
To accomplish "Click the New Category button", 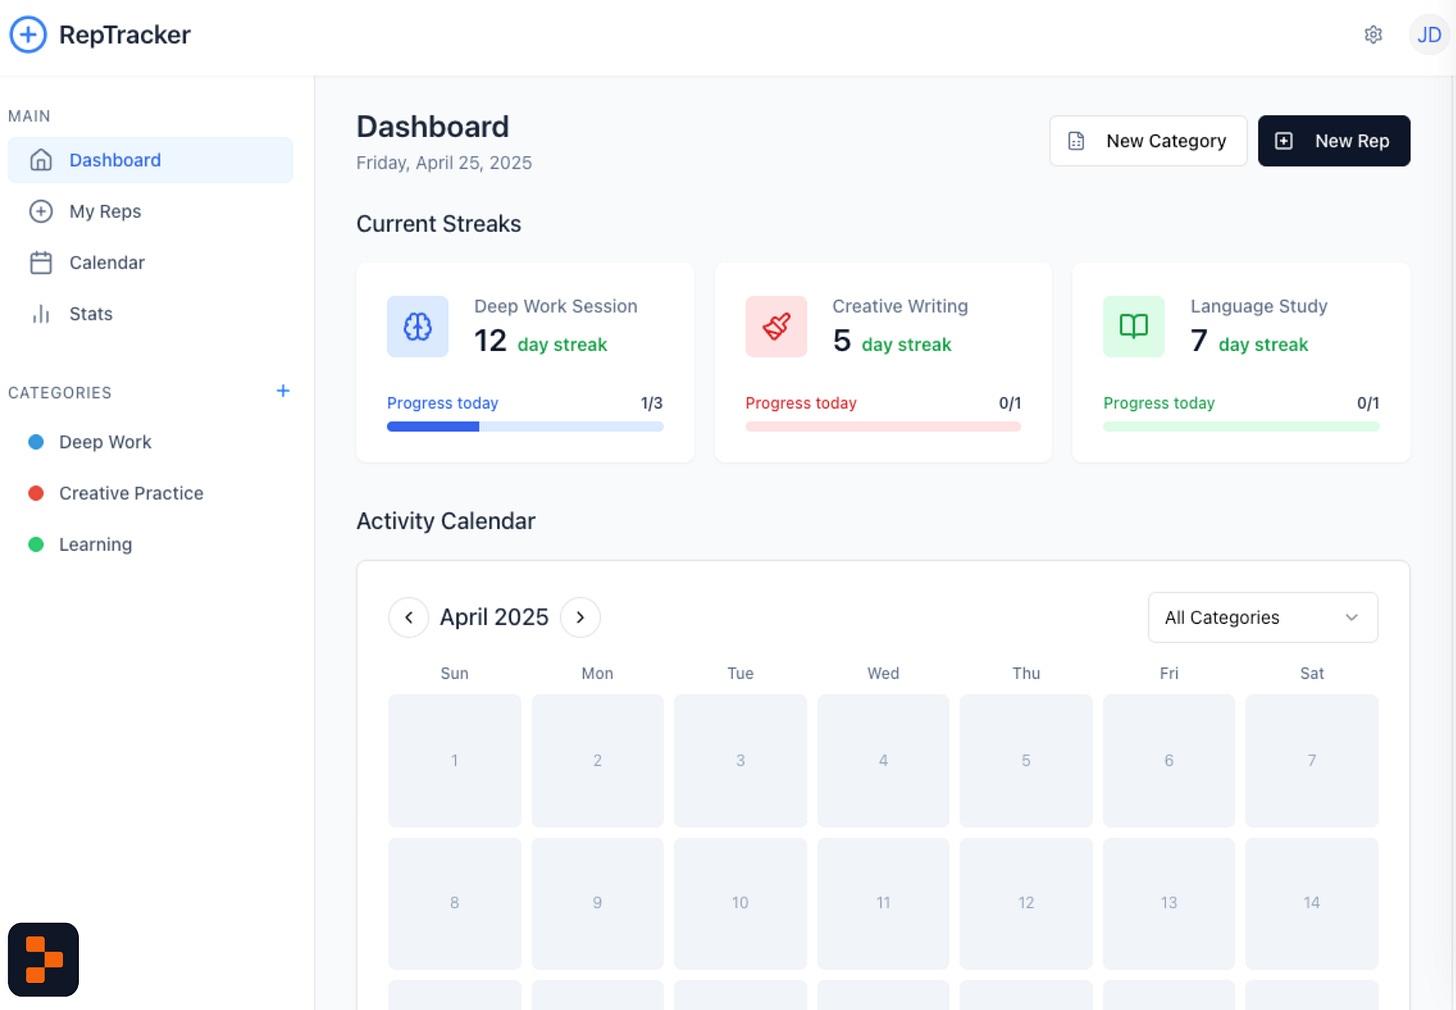I will (1148, 141).
